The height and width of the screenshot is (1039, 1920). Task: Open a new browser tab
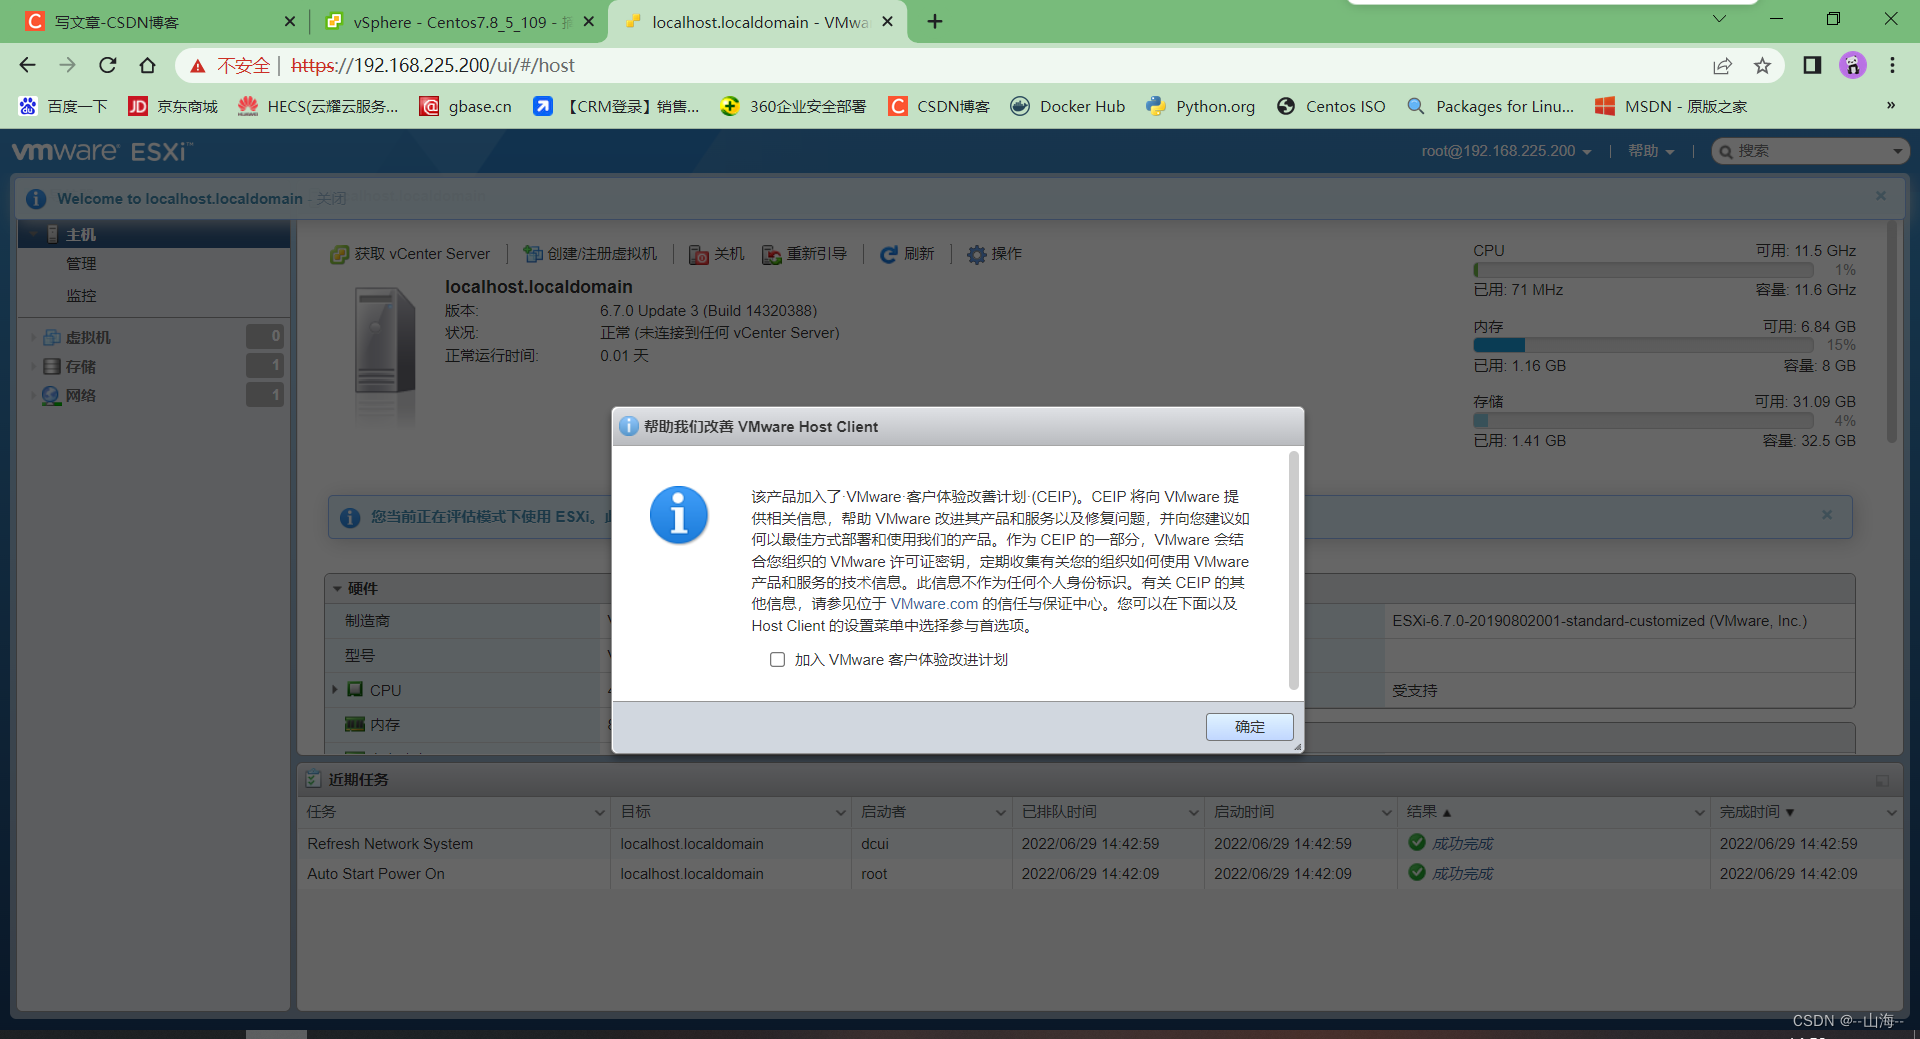(935, 22)
